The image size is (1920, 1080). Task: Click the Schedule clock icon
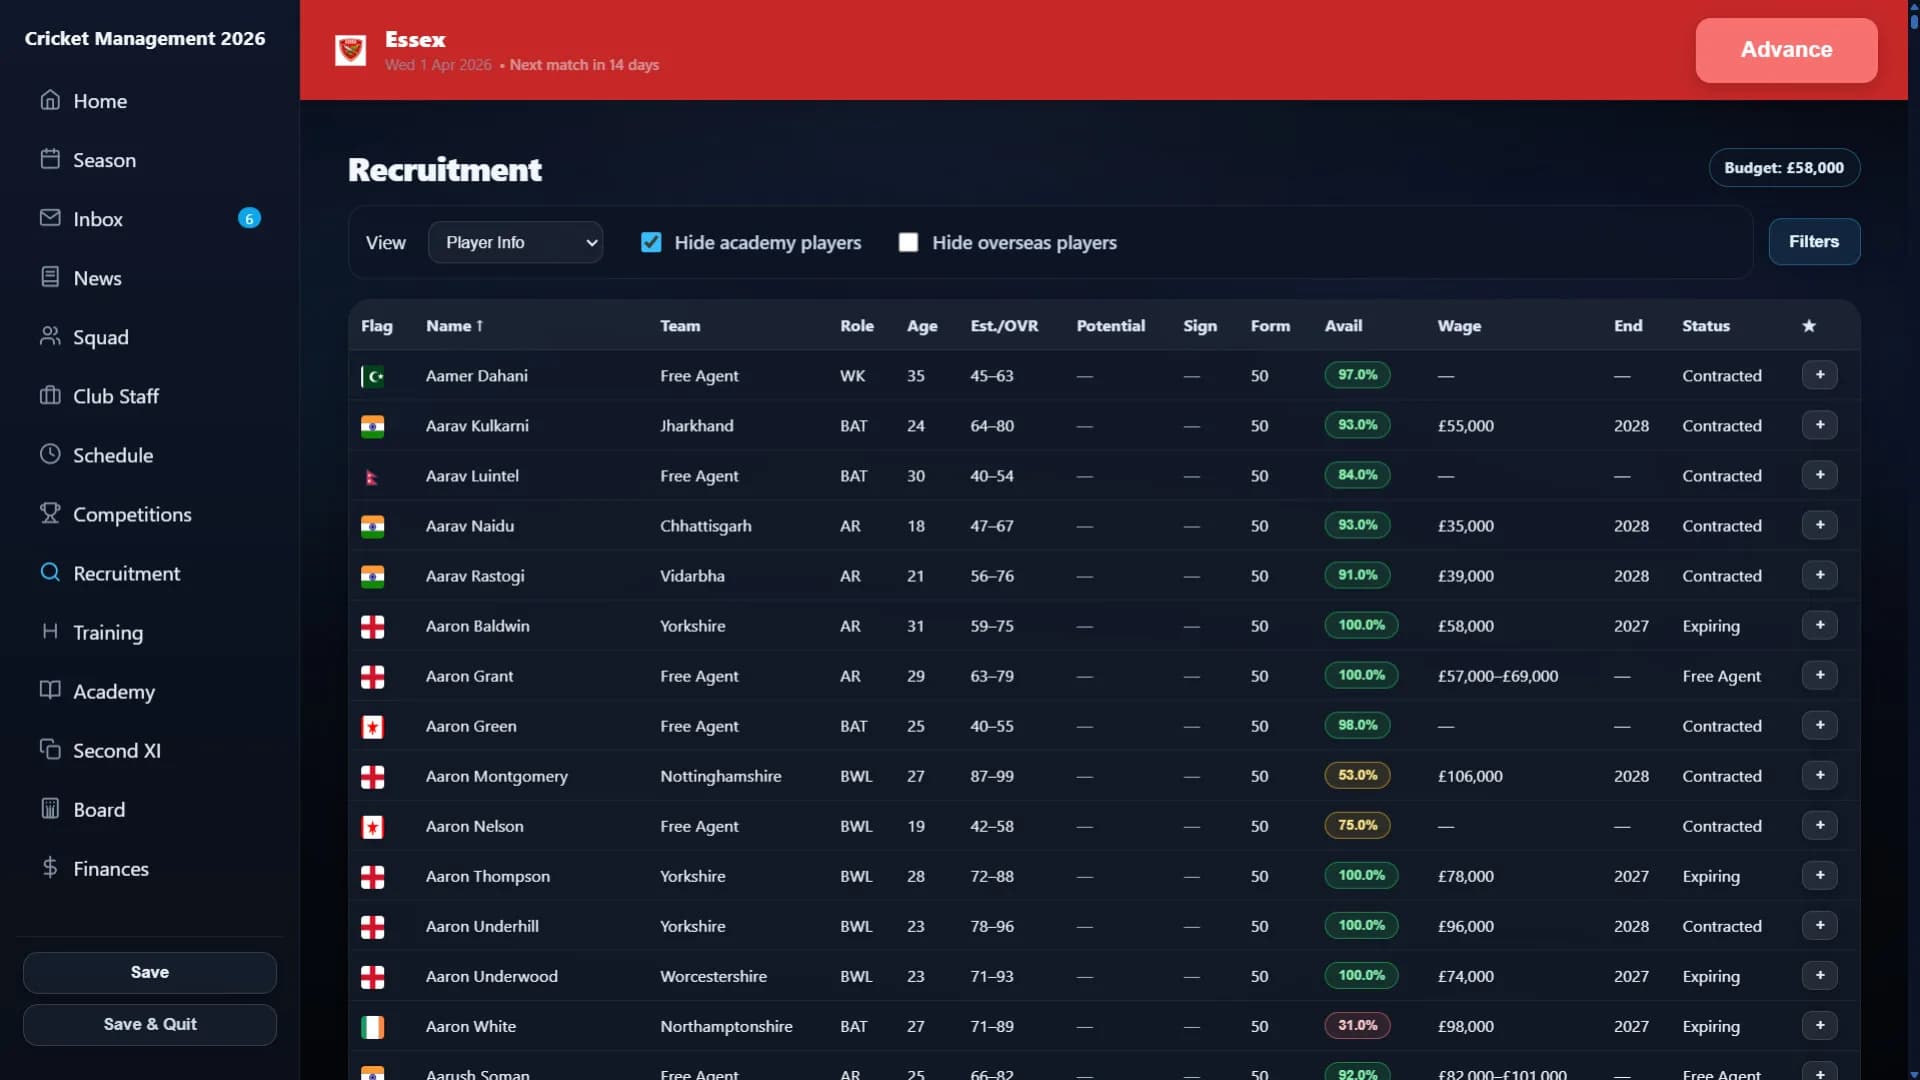pyautogui.click(x=50, y=454)
